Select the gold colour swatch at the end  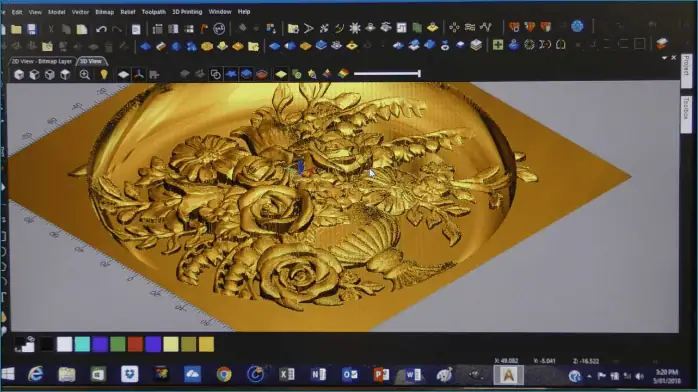click(206, 344)
